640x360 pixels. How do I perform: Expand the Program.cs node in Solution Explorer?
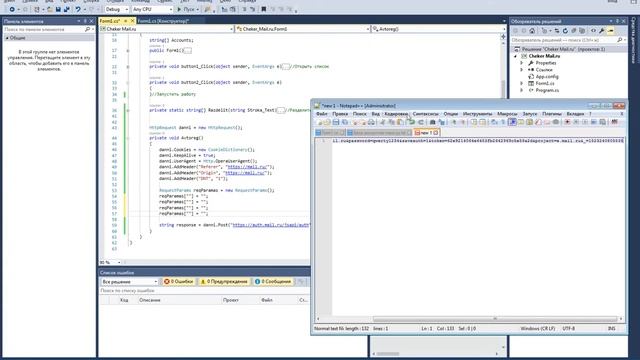[x=521, y=90]
